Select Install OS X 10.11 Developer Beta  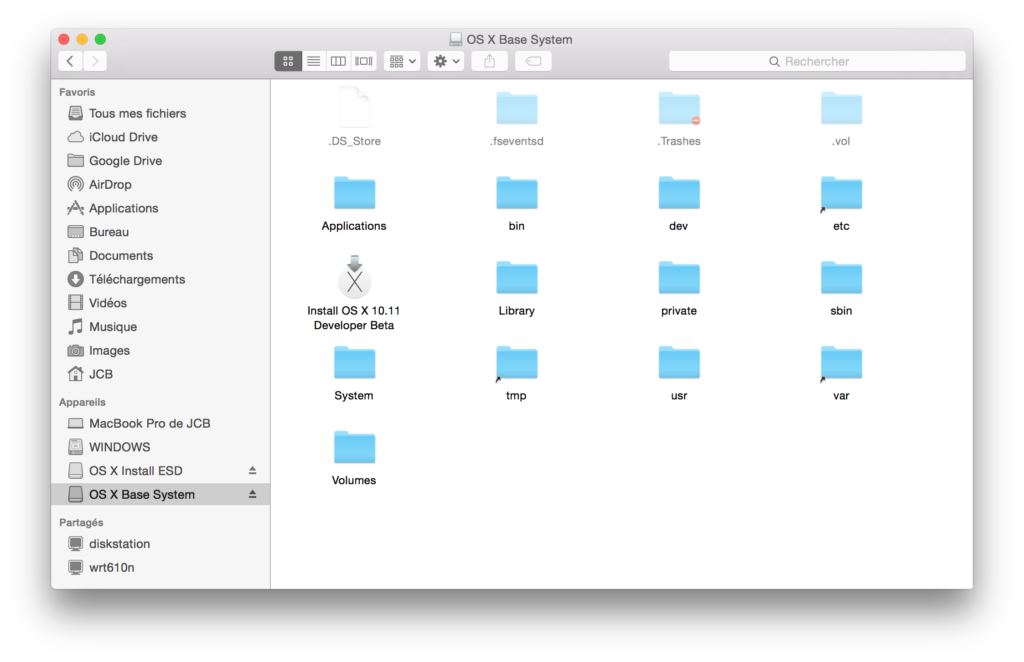(355, 277)
